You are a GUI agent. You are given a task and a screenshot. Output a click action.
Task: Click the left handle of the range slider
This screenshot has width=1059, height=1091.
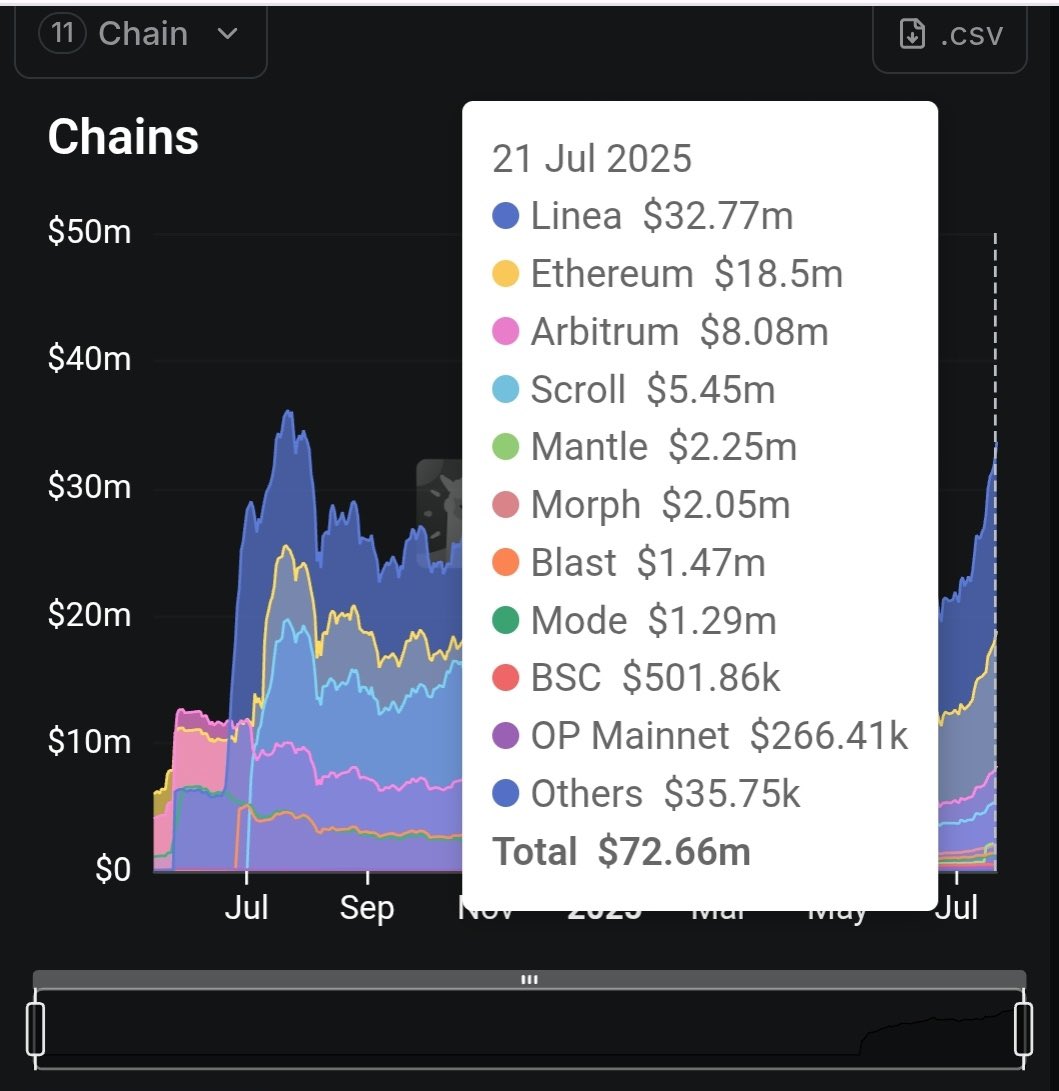(35, 1028)
